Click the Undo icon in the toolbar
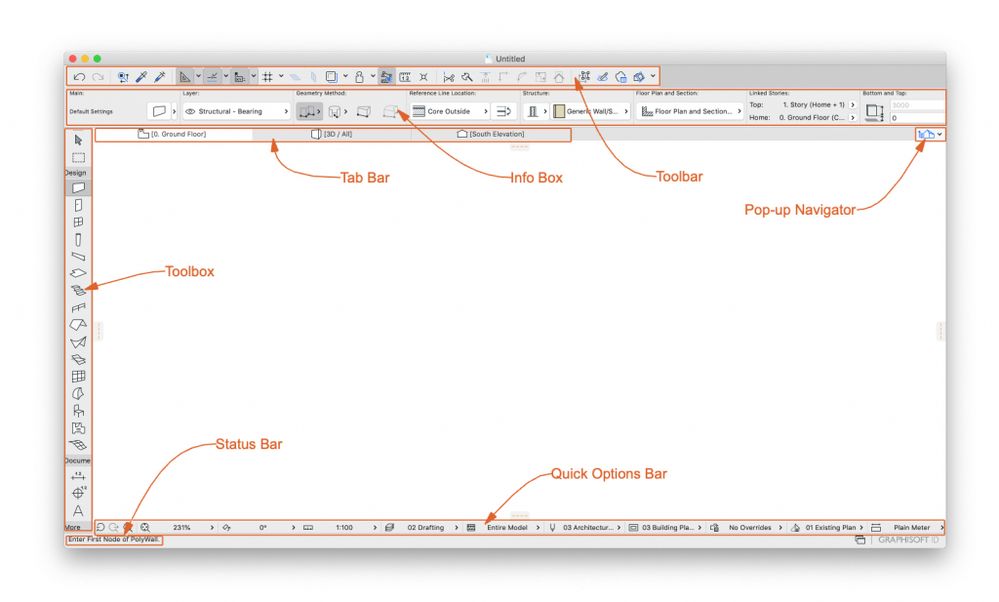Viewport: 999px width, 602px height. click(79, 75)
